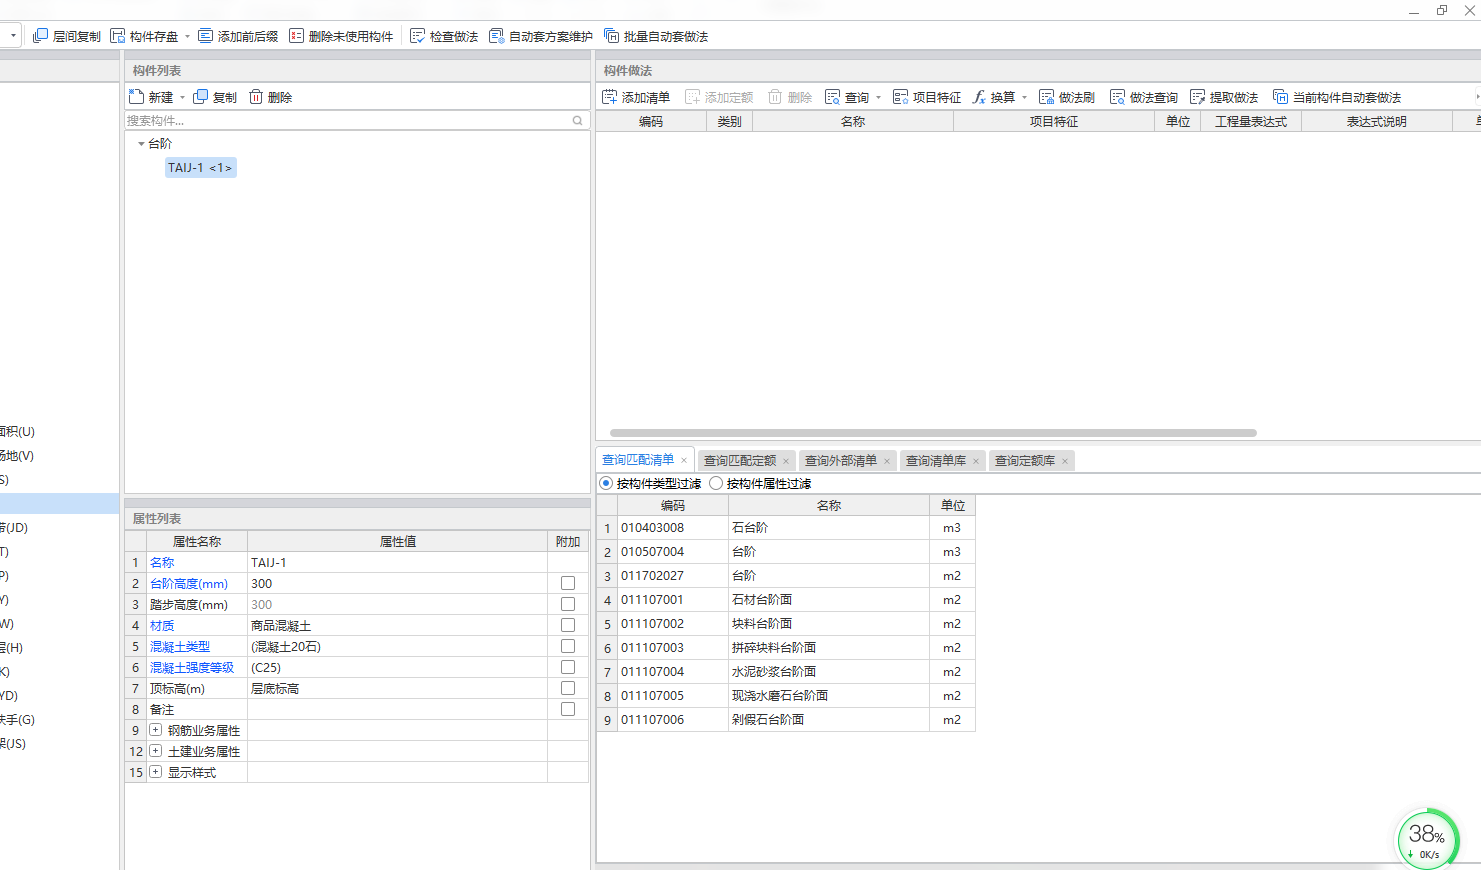Check 附加 box for 备注
Viewport: 1481px width, 870px height.
568,709
